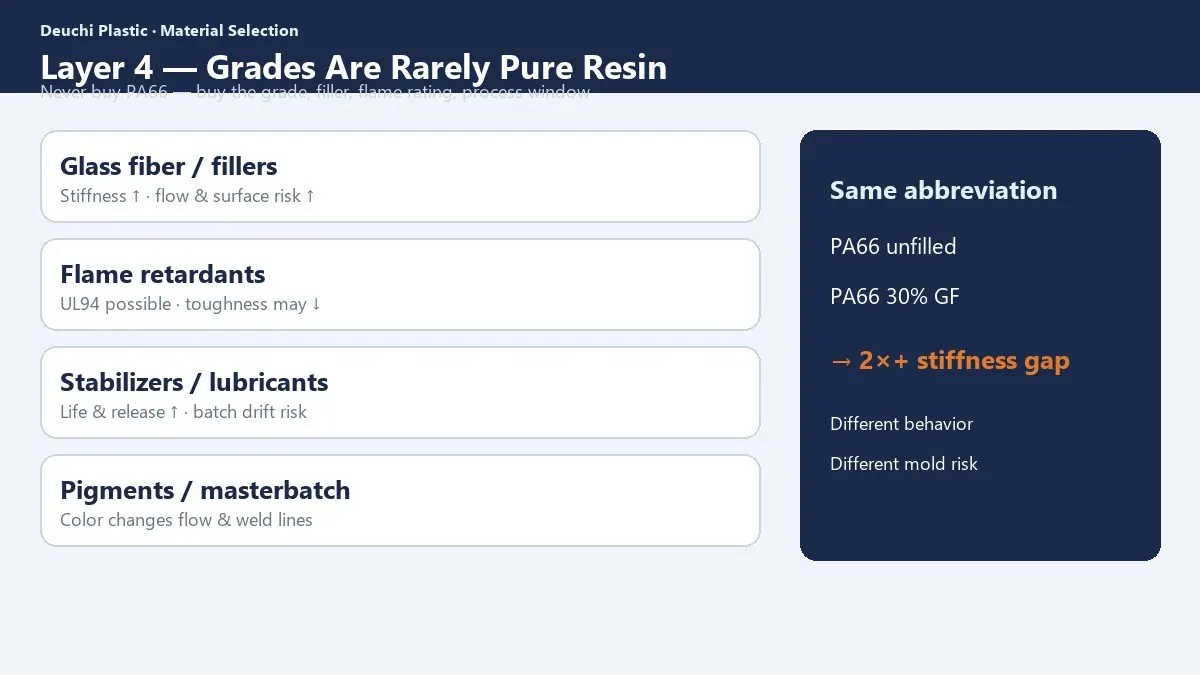This screenshot has width=1200, height=675.
Task: Select the Flame retardants card
Action: tap(400, 284)
